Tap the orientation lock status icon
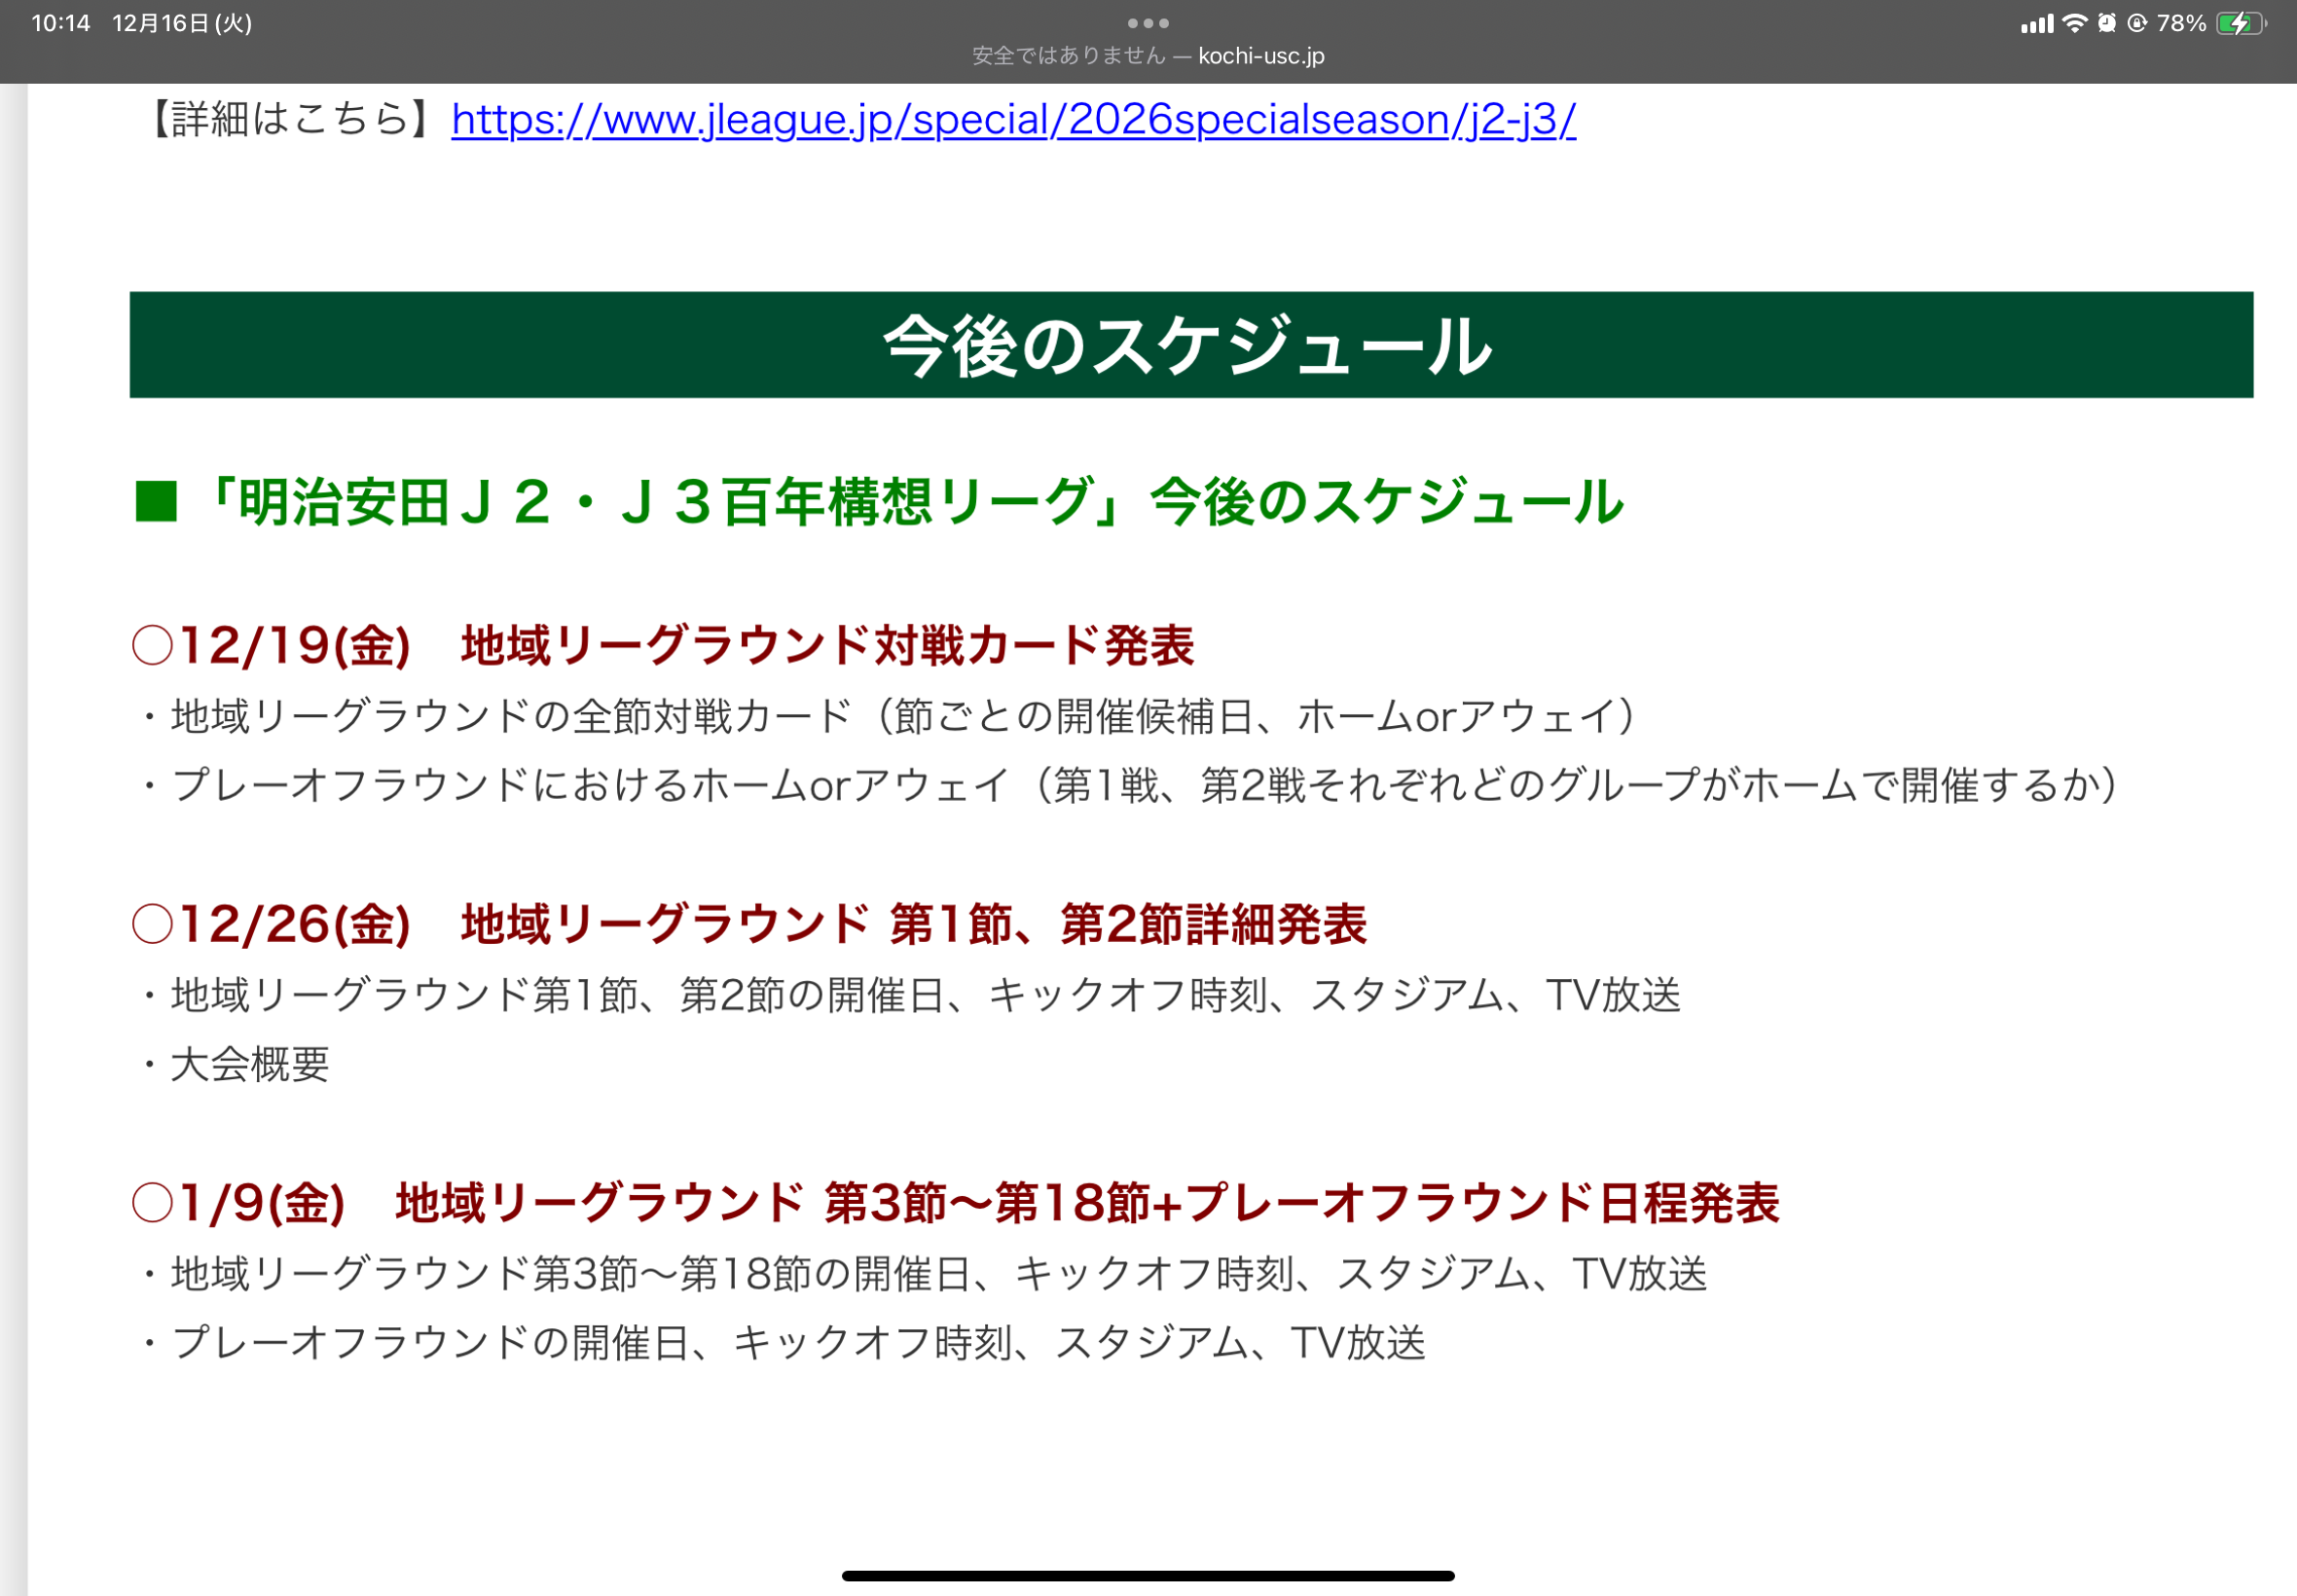The image size is (2297, 1596). click(x=2136, y=23)
